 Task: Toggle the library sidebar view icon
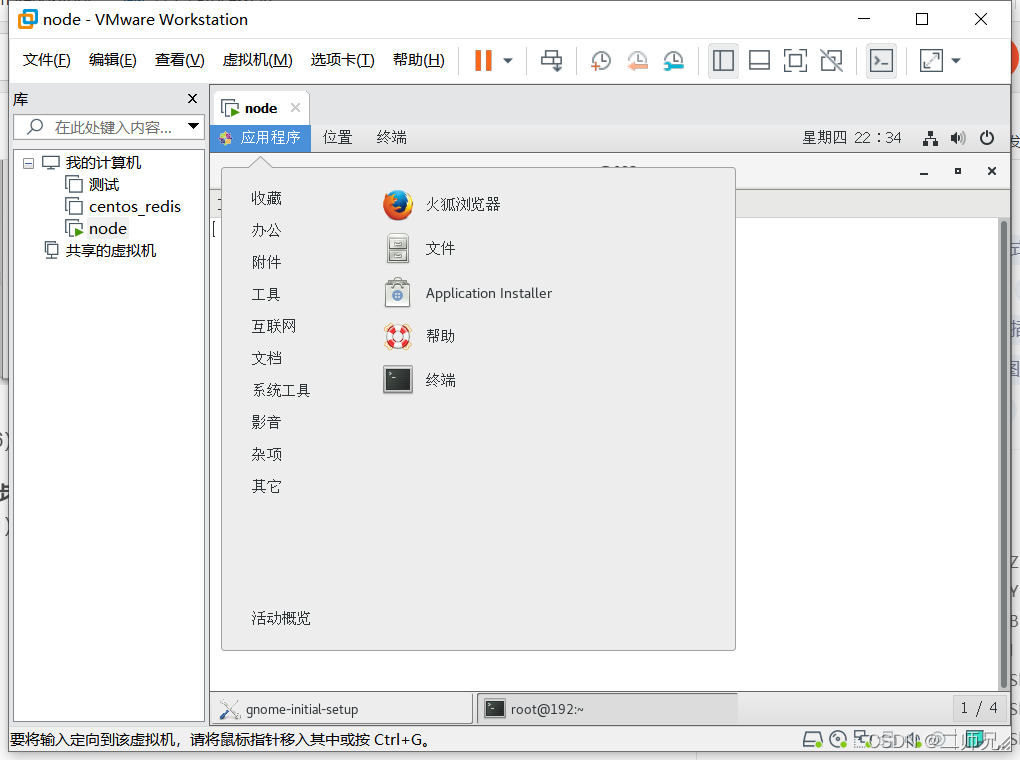(x=723, y=61)
